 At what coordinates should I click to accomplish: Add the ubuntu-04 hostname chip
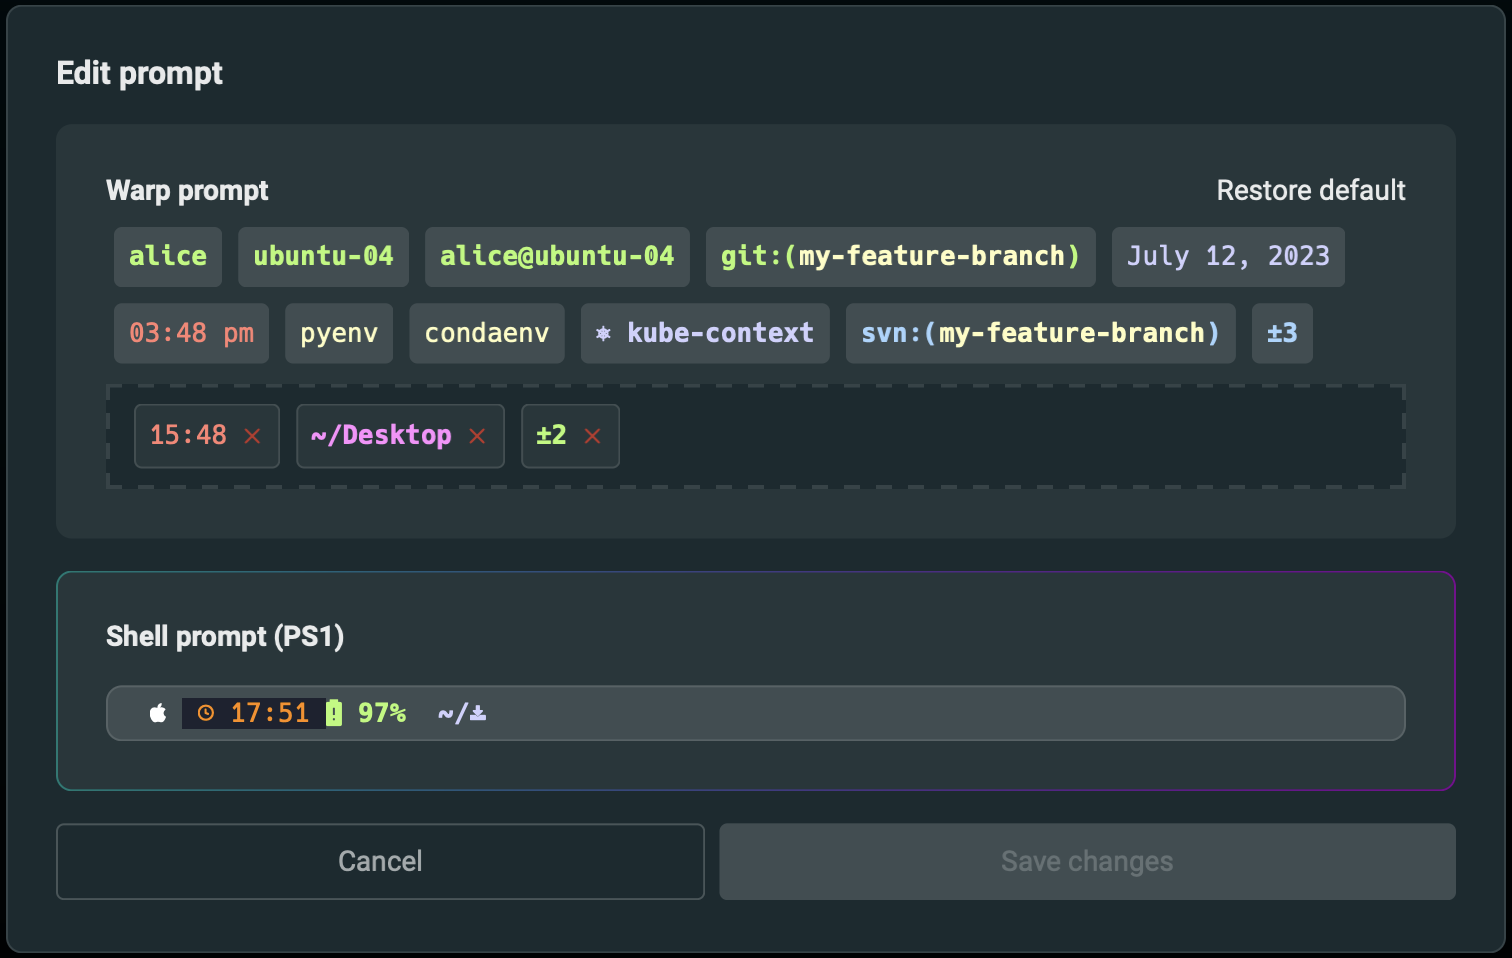coord(323,257)
